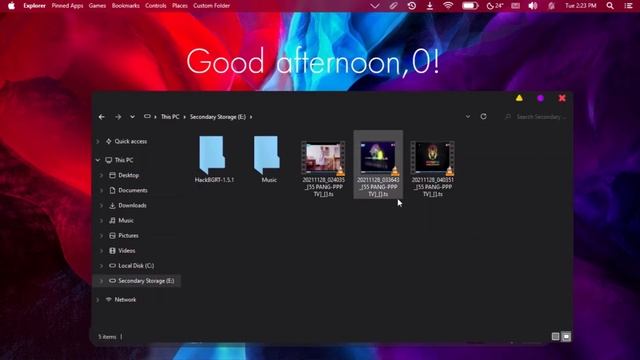Open the Wi-Fi status icon
The height and width of the screenshot is (360, 640).
coord(448,6)
